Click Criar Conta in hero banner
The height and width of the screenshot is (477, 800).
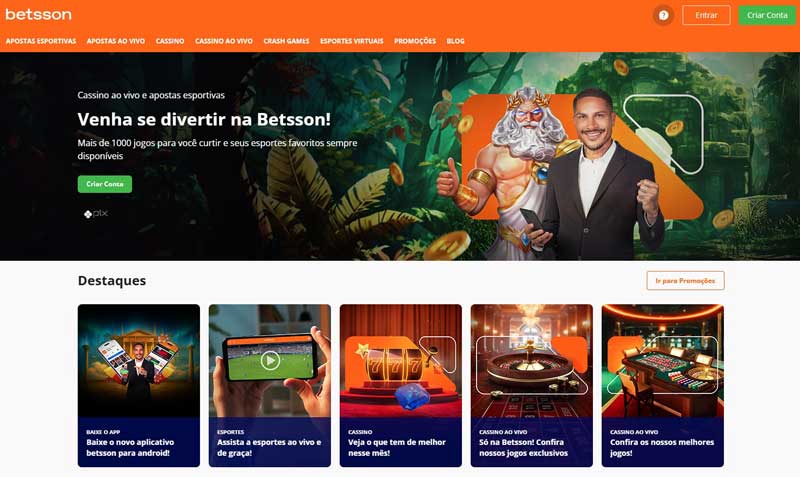pyautogui.click(x=105, y=184)
